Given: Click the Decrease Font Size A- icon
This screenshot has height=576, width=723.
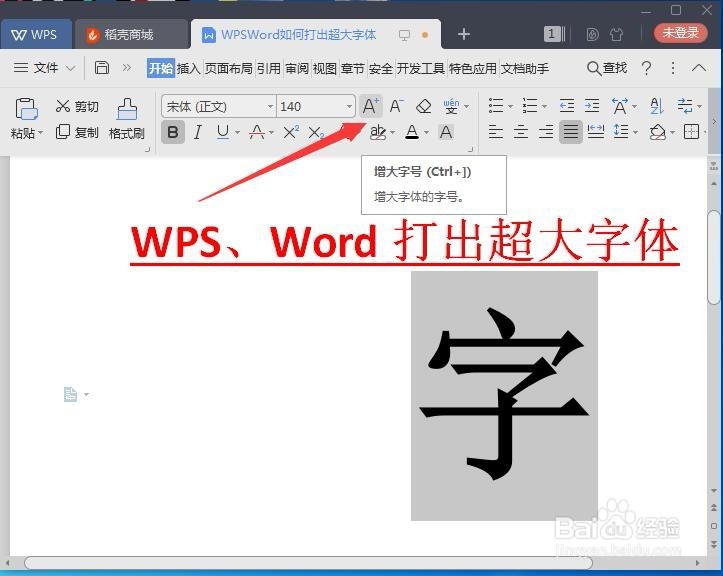Looking at the screenshot, I should click(396, 107).
